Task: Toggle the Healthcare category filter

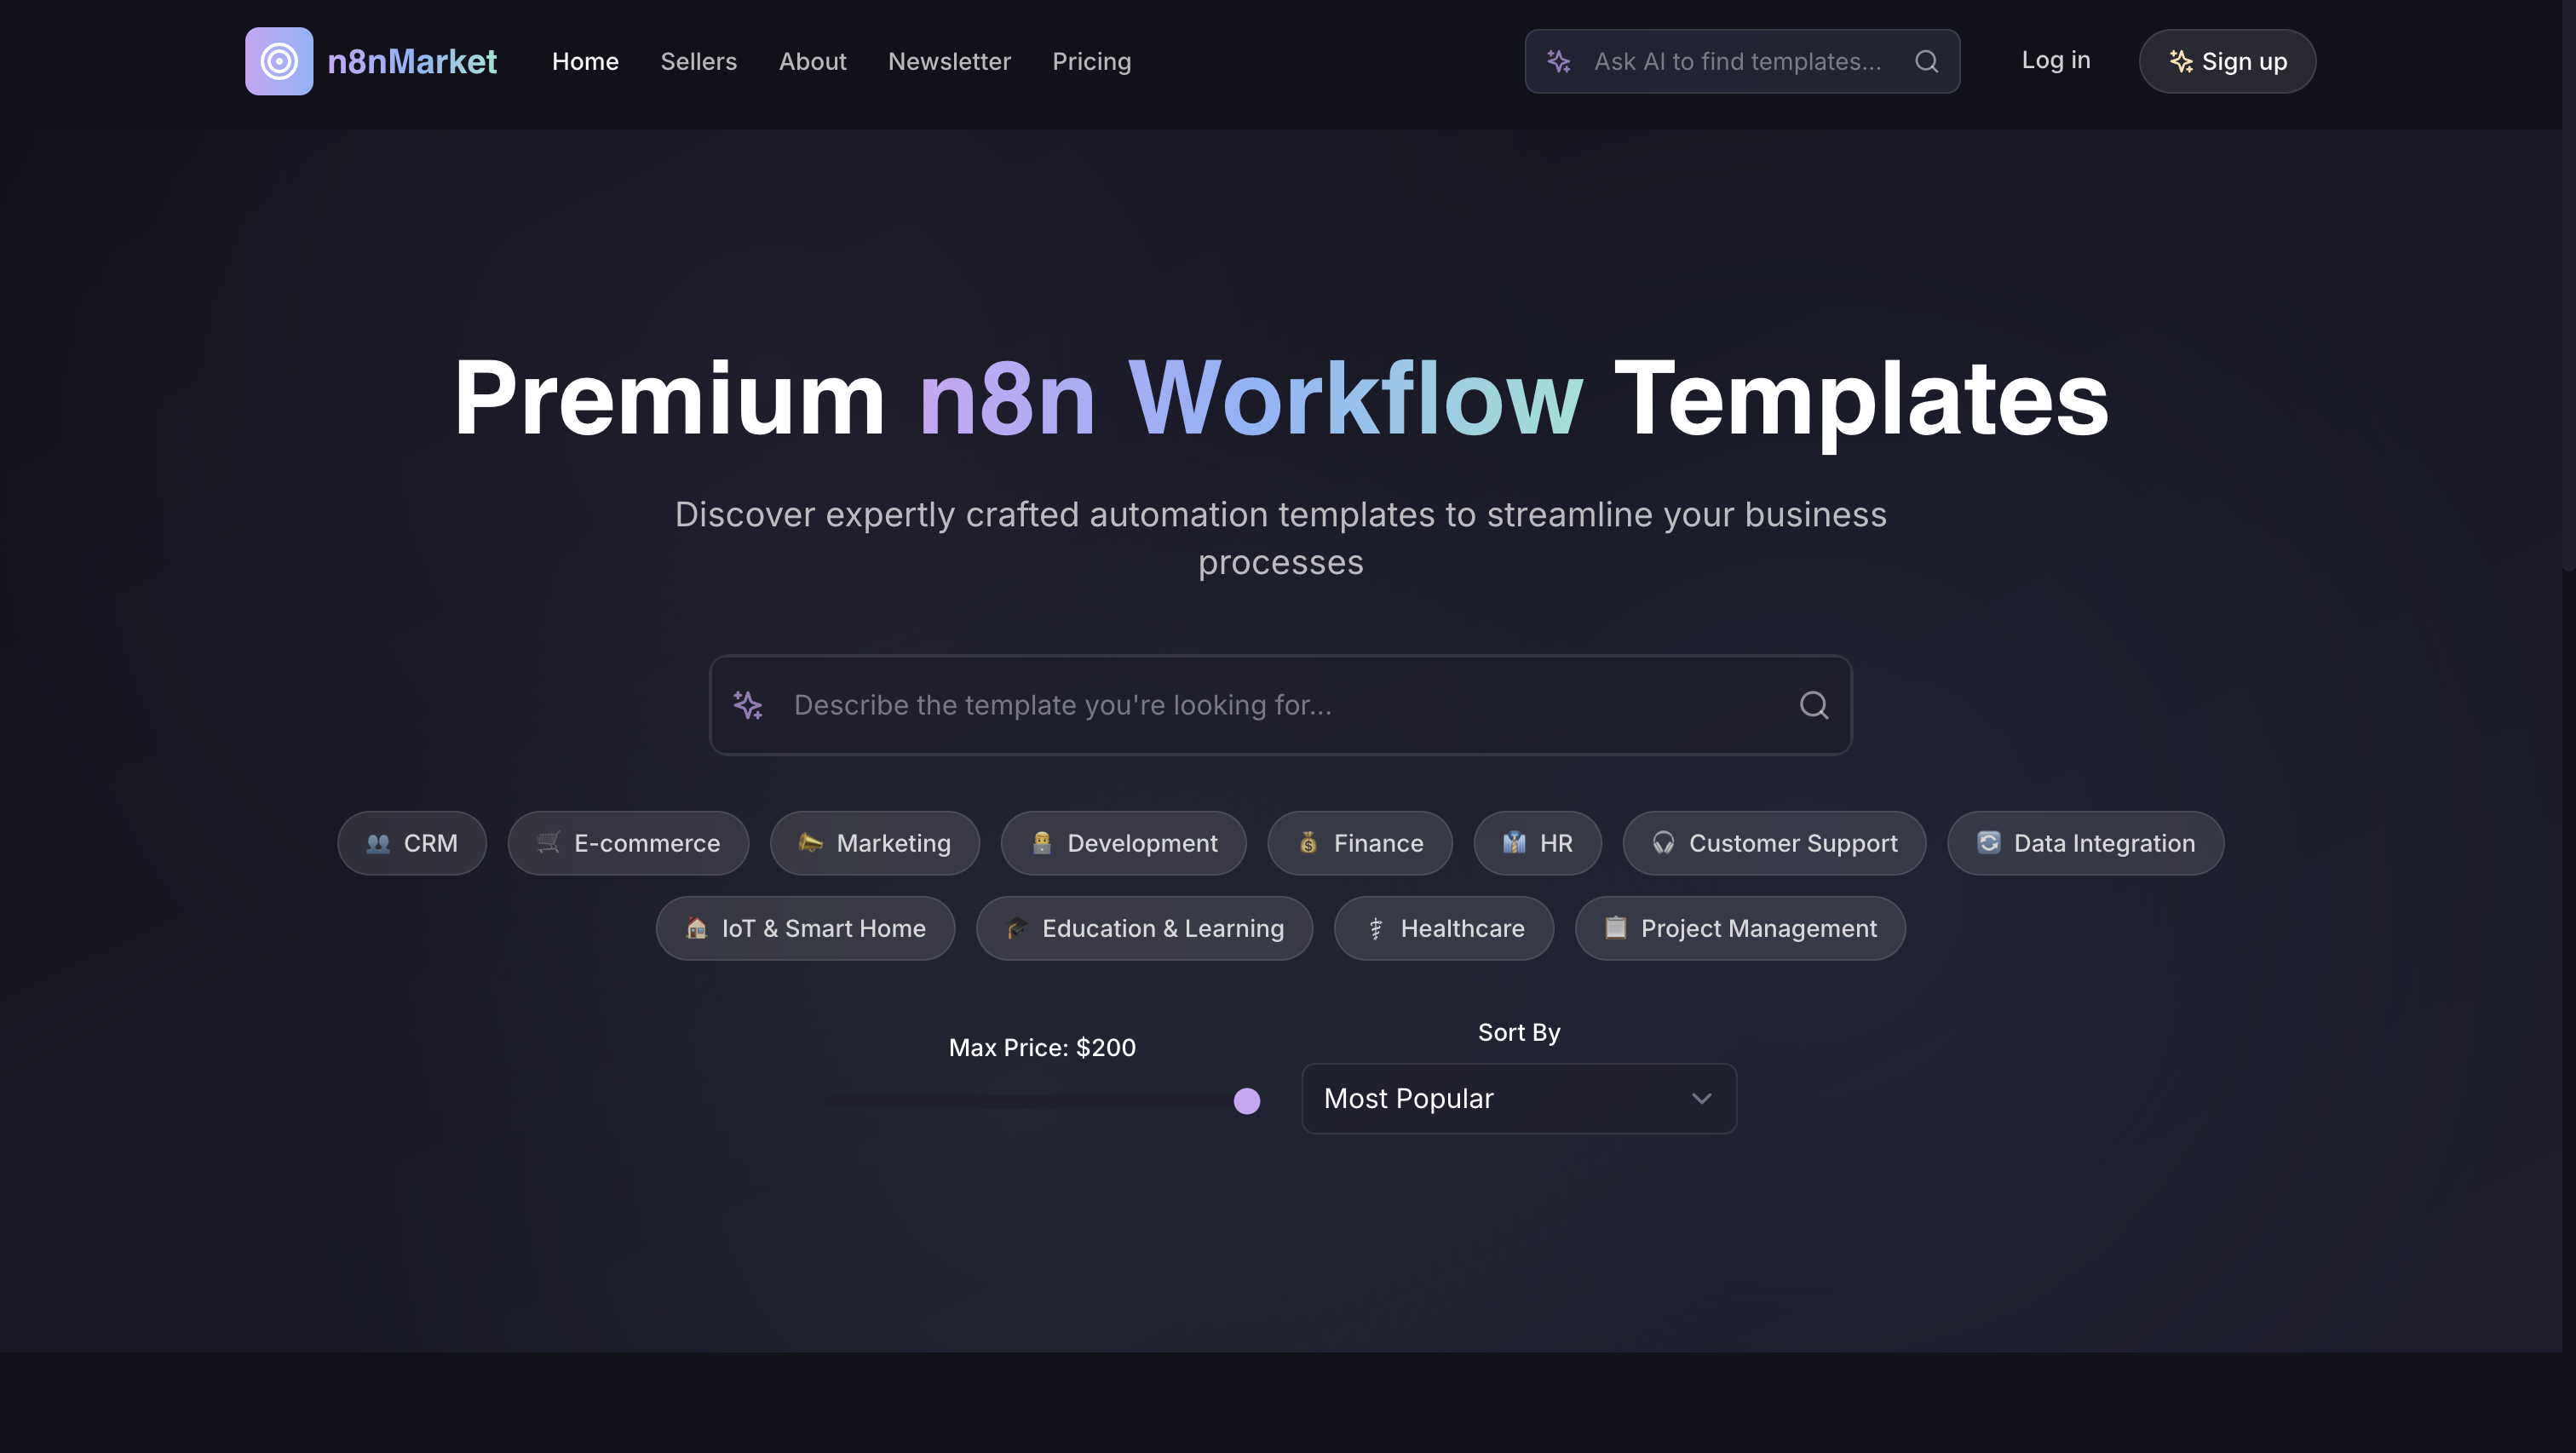Action: click(x=1443, y=928)
